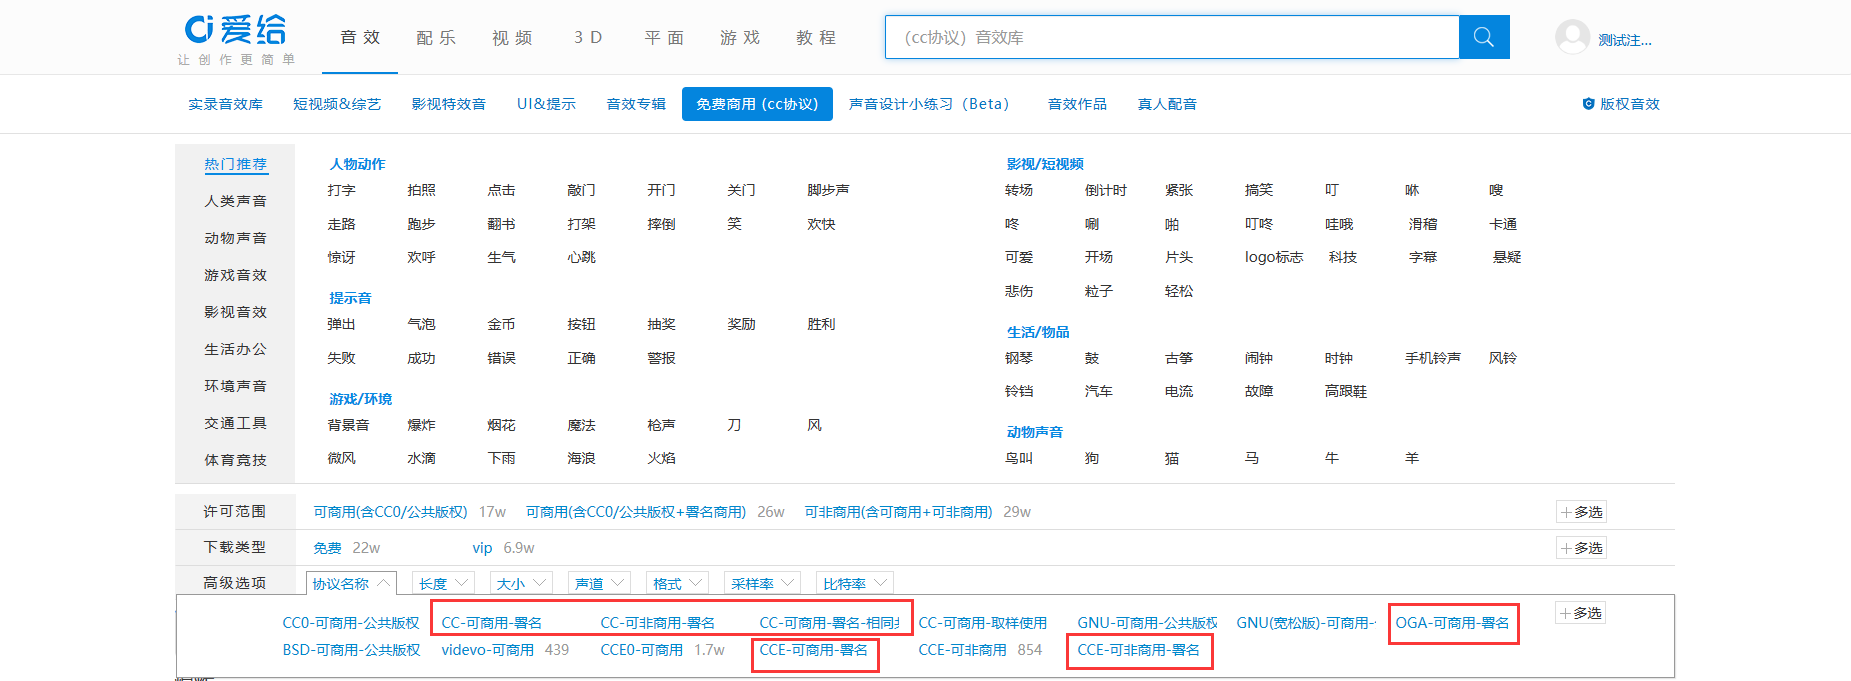The width and height of the screenshot is (1851, 681).
Task: Choose the BSD-可商用-公共版权 protocol
Action: point(351,650)
